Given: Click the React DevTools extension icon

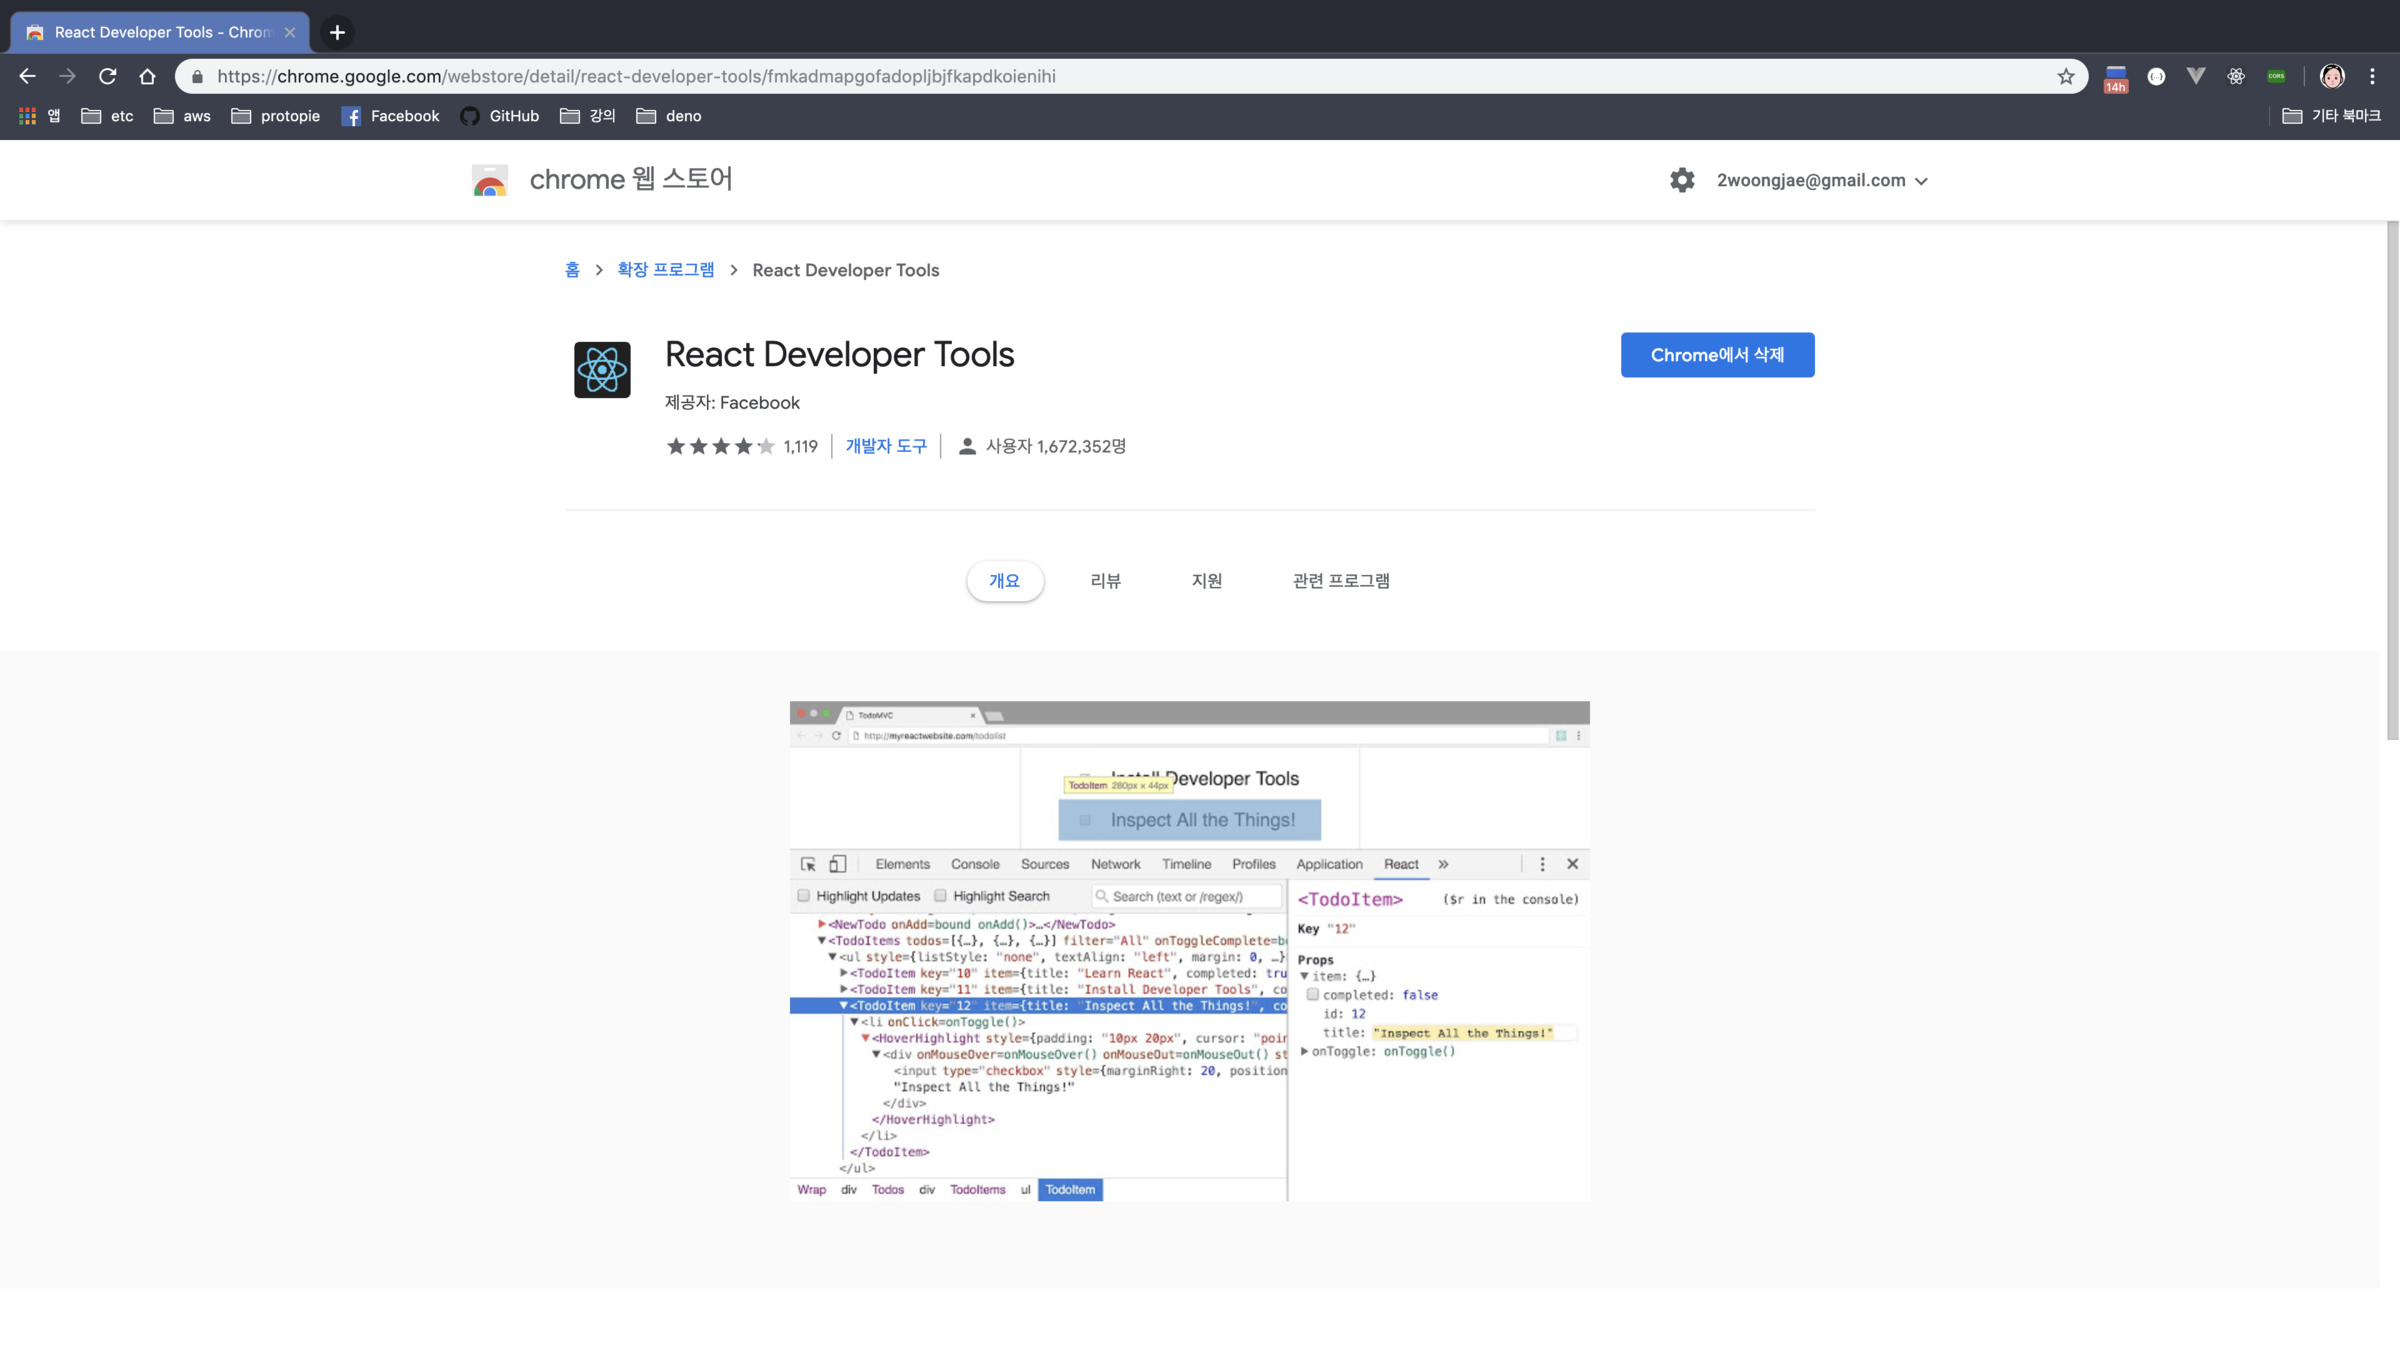Looking at the screenshot, I should point(2235,76).
